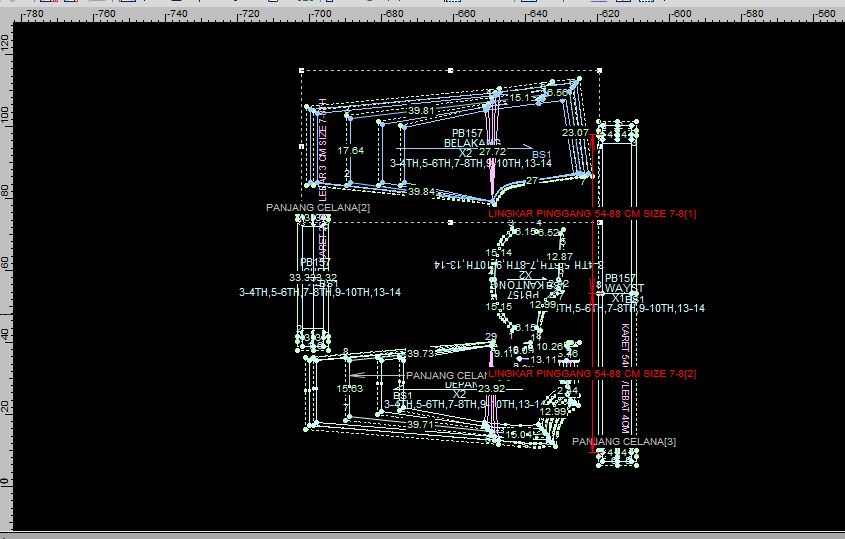Select the 15.63 dimension on front piece
845x539 pixels.
[x=350, y=389]
